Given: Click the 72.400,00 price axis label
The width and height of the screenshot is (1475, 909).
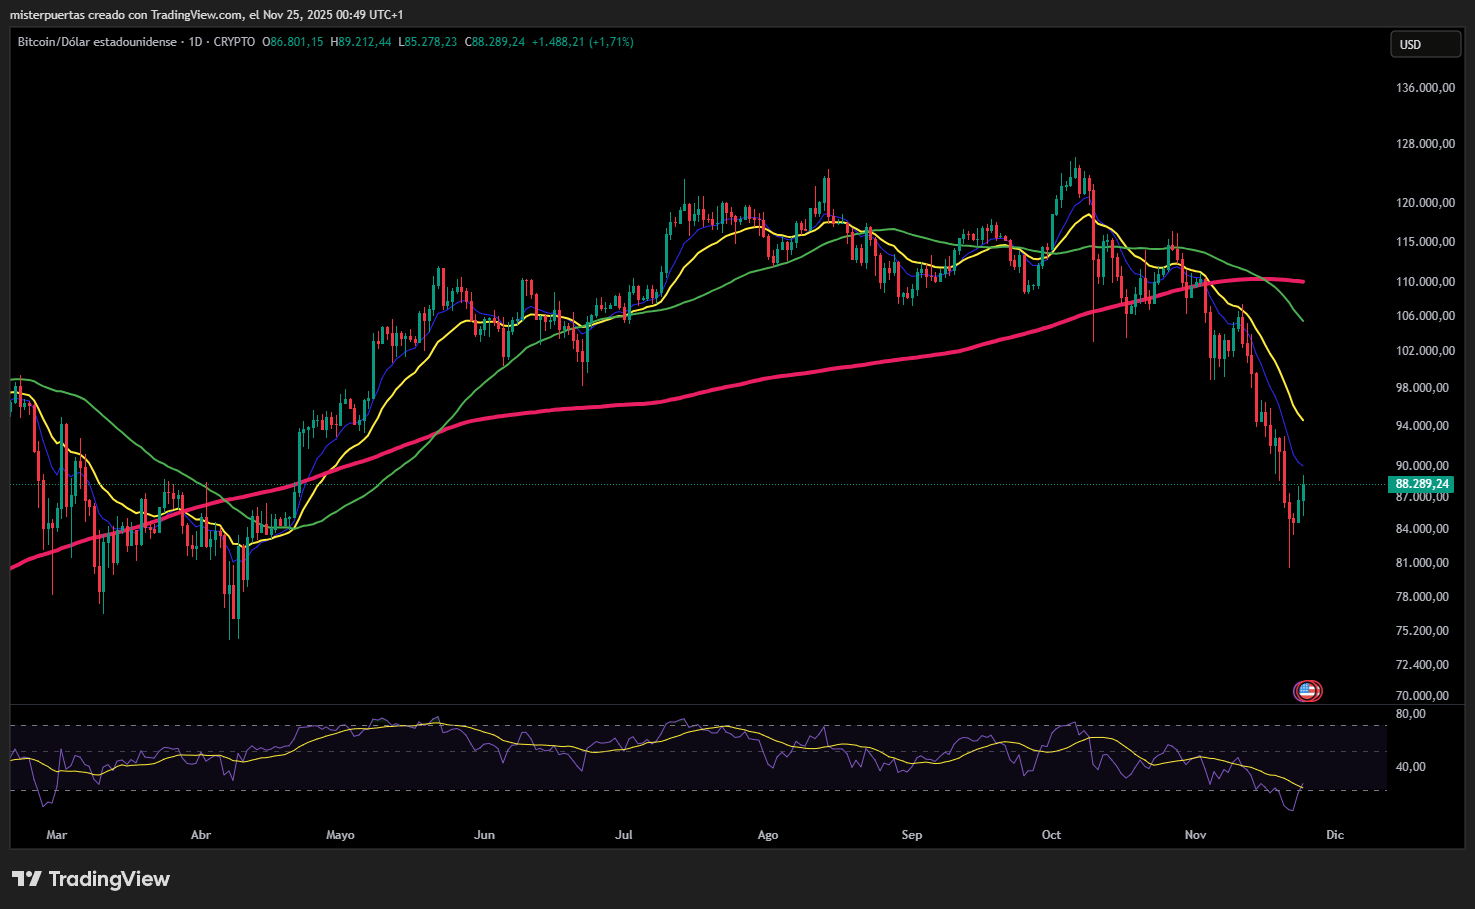Looking at the screenshot, I should click(1422, 665).
